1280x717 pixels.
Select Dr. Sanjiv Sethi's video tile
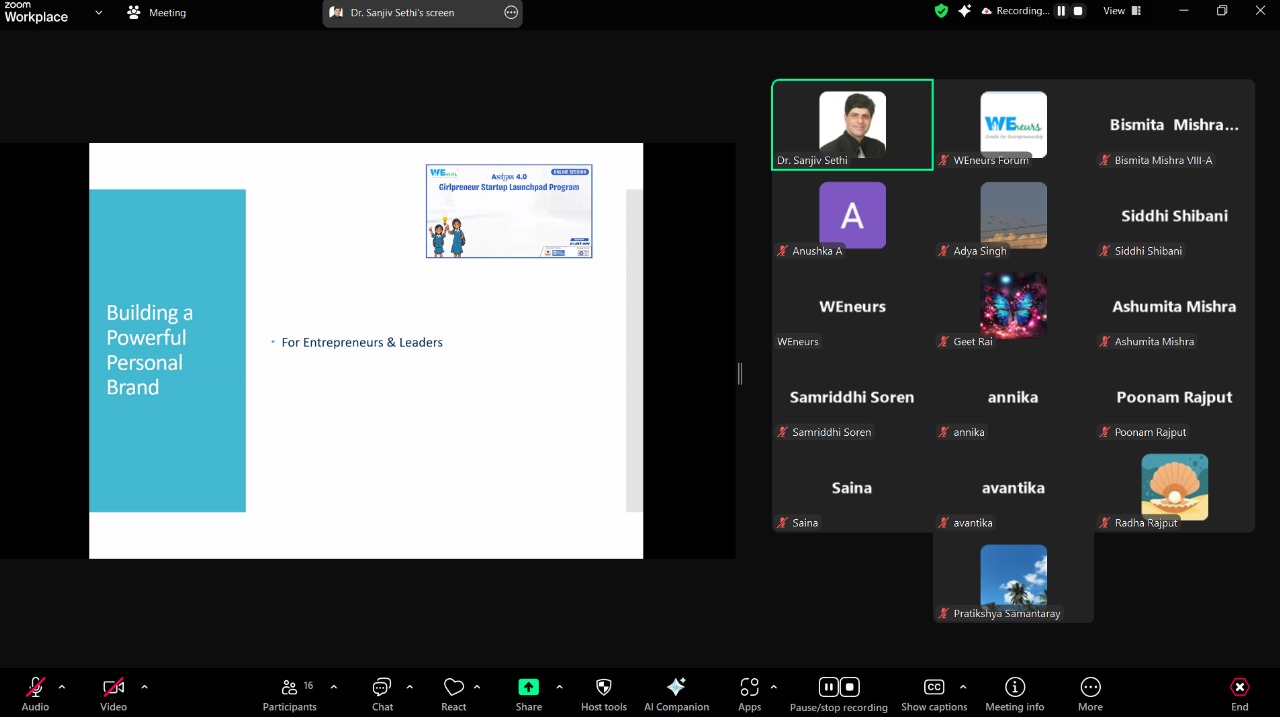click(x=852, y=125)
